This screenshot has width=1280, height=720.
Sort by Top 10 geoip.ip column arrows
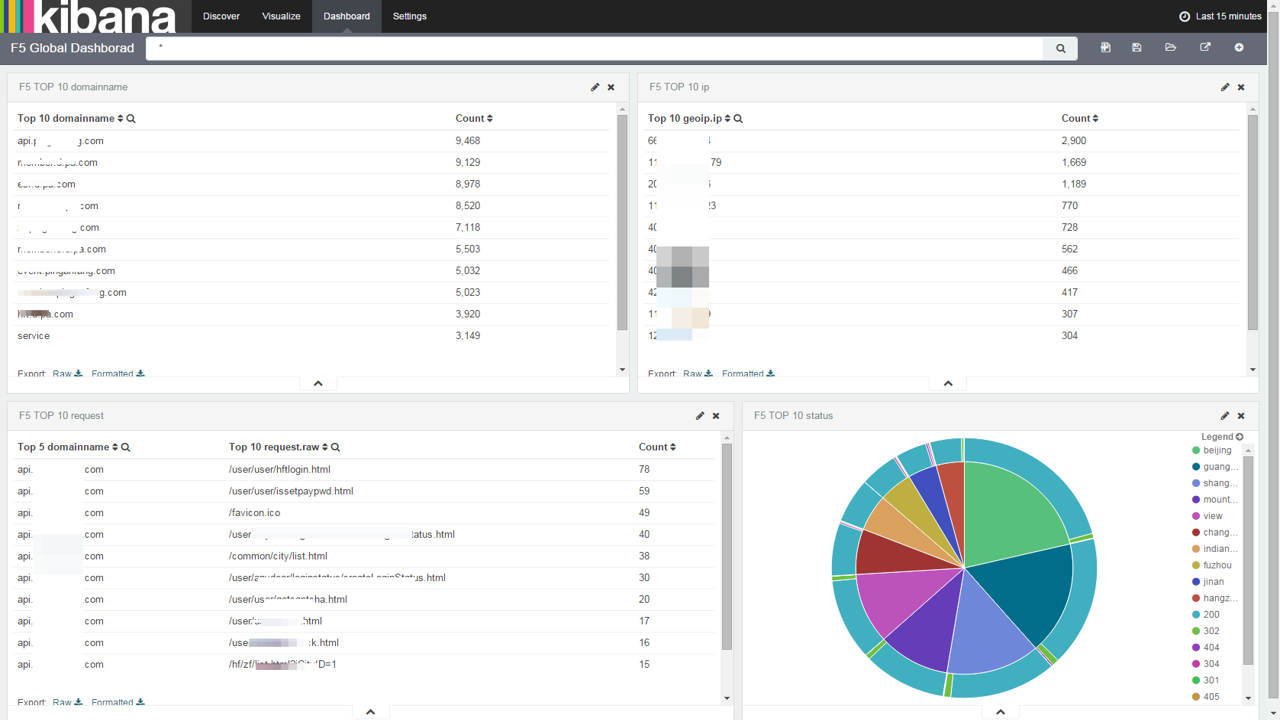click(727, 118)
